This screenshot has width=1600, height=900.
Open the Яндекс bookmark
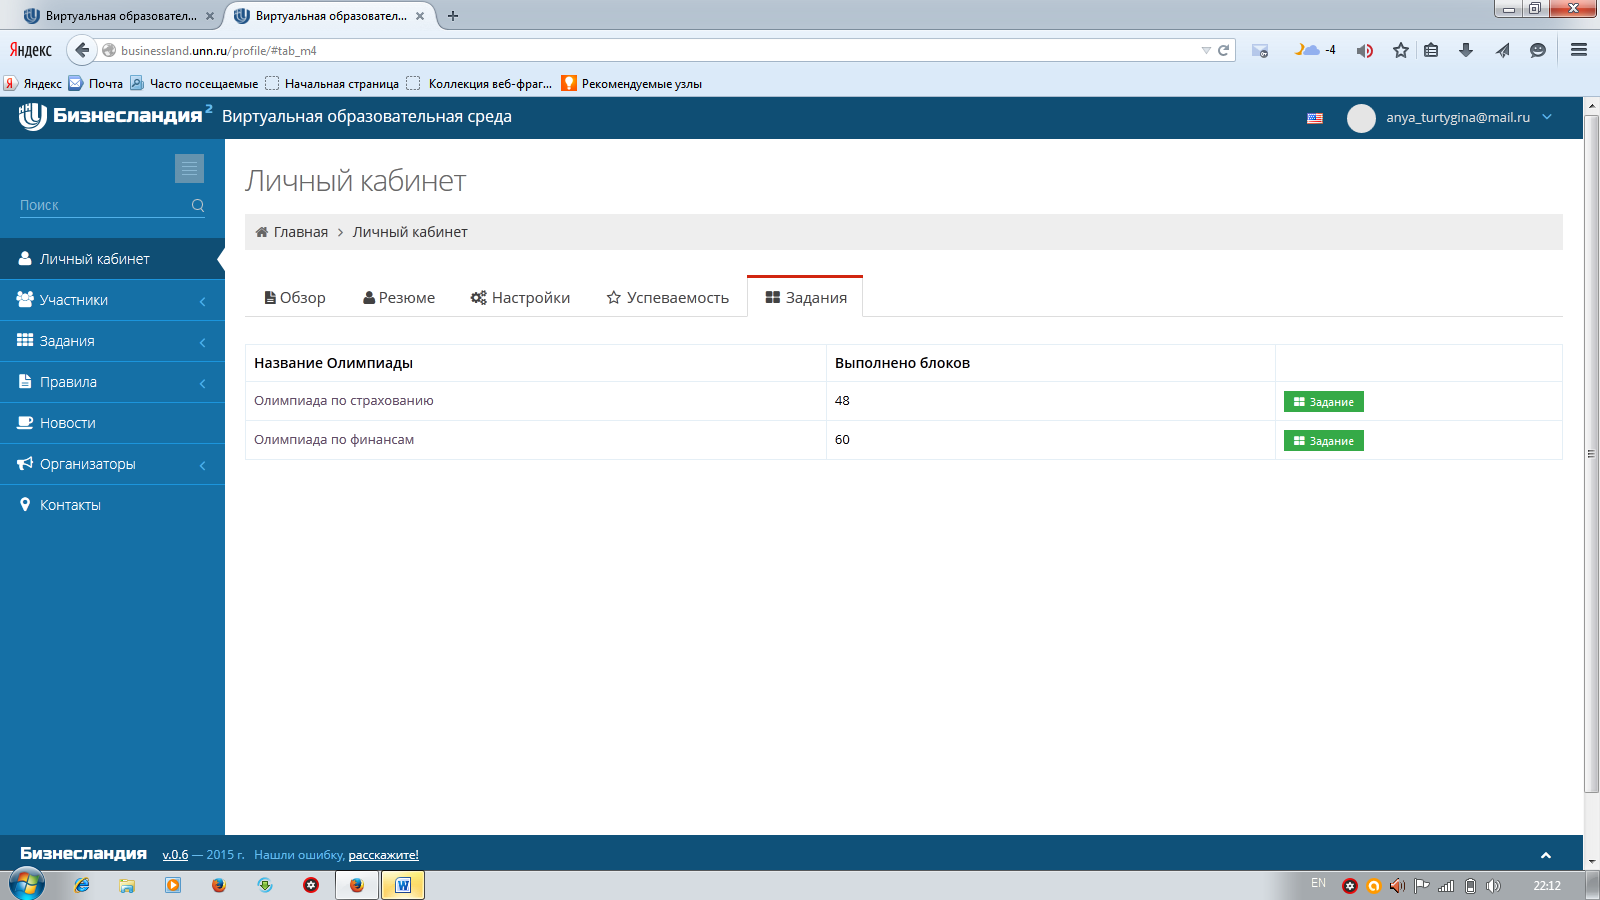tap(33, 84)
